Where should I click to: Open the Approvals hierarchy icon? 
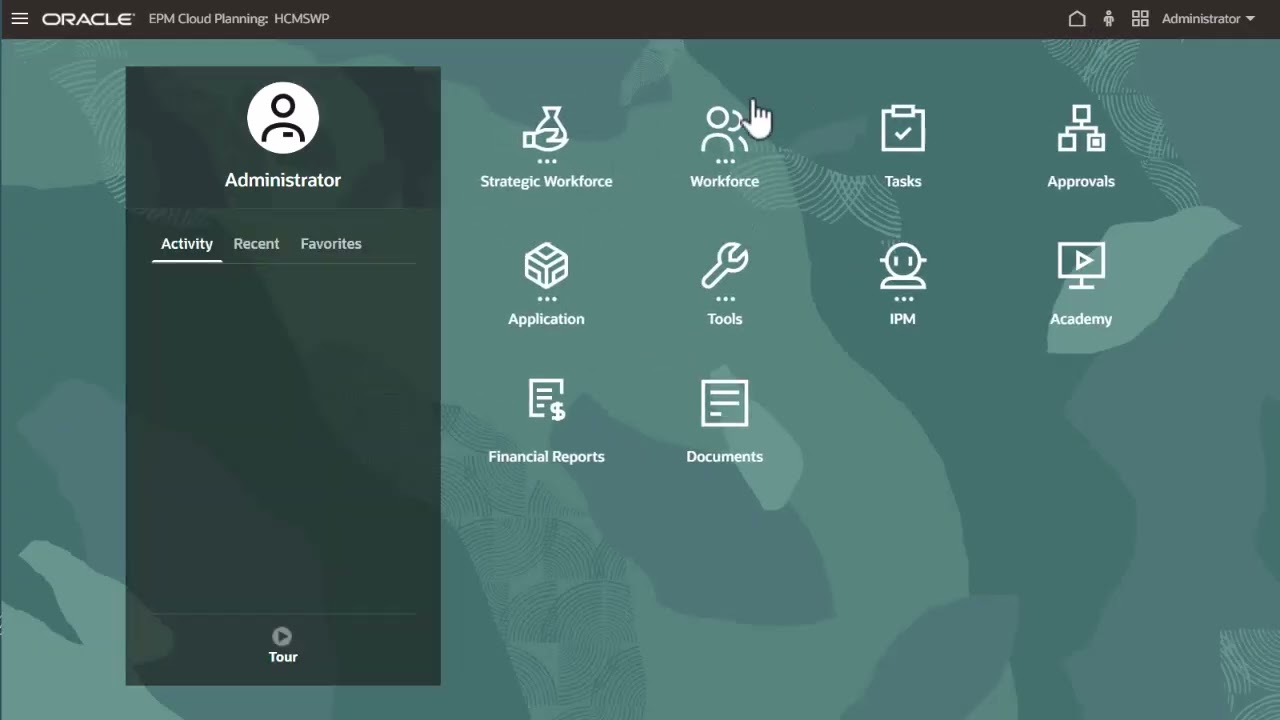pos(1081,129)
